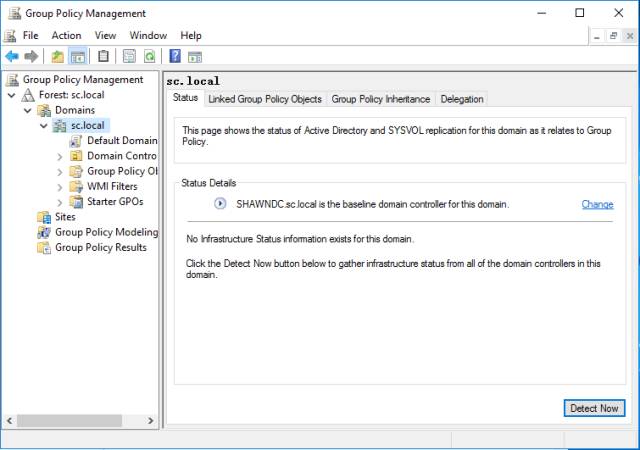Select WMI Filters label in tree

point(112,187)
